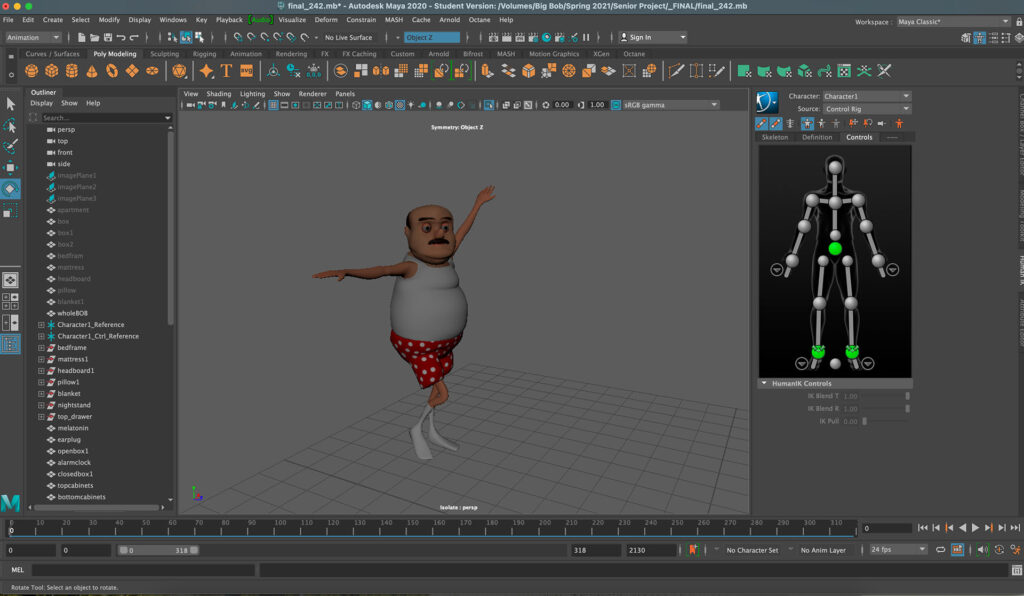
Task: Activate the Rotate tool in toolbox
Action: 11,189
